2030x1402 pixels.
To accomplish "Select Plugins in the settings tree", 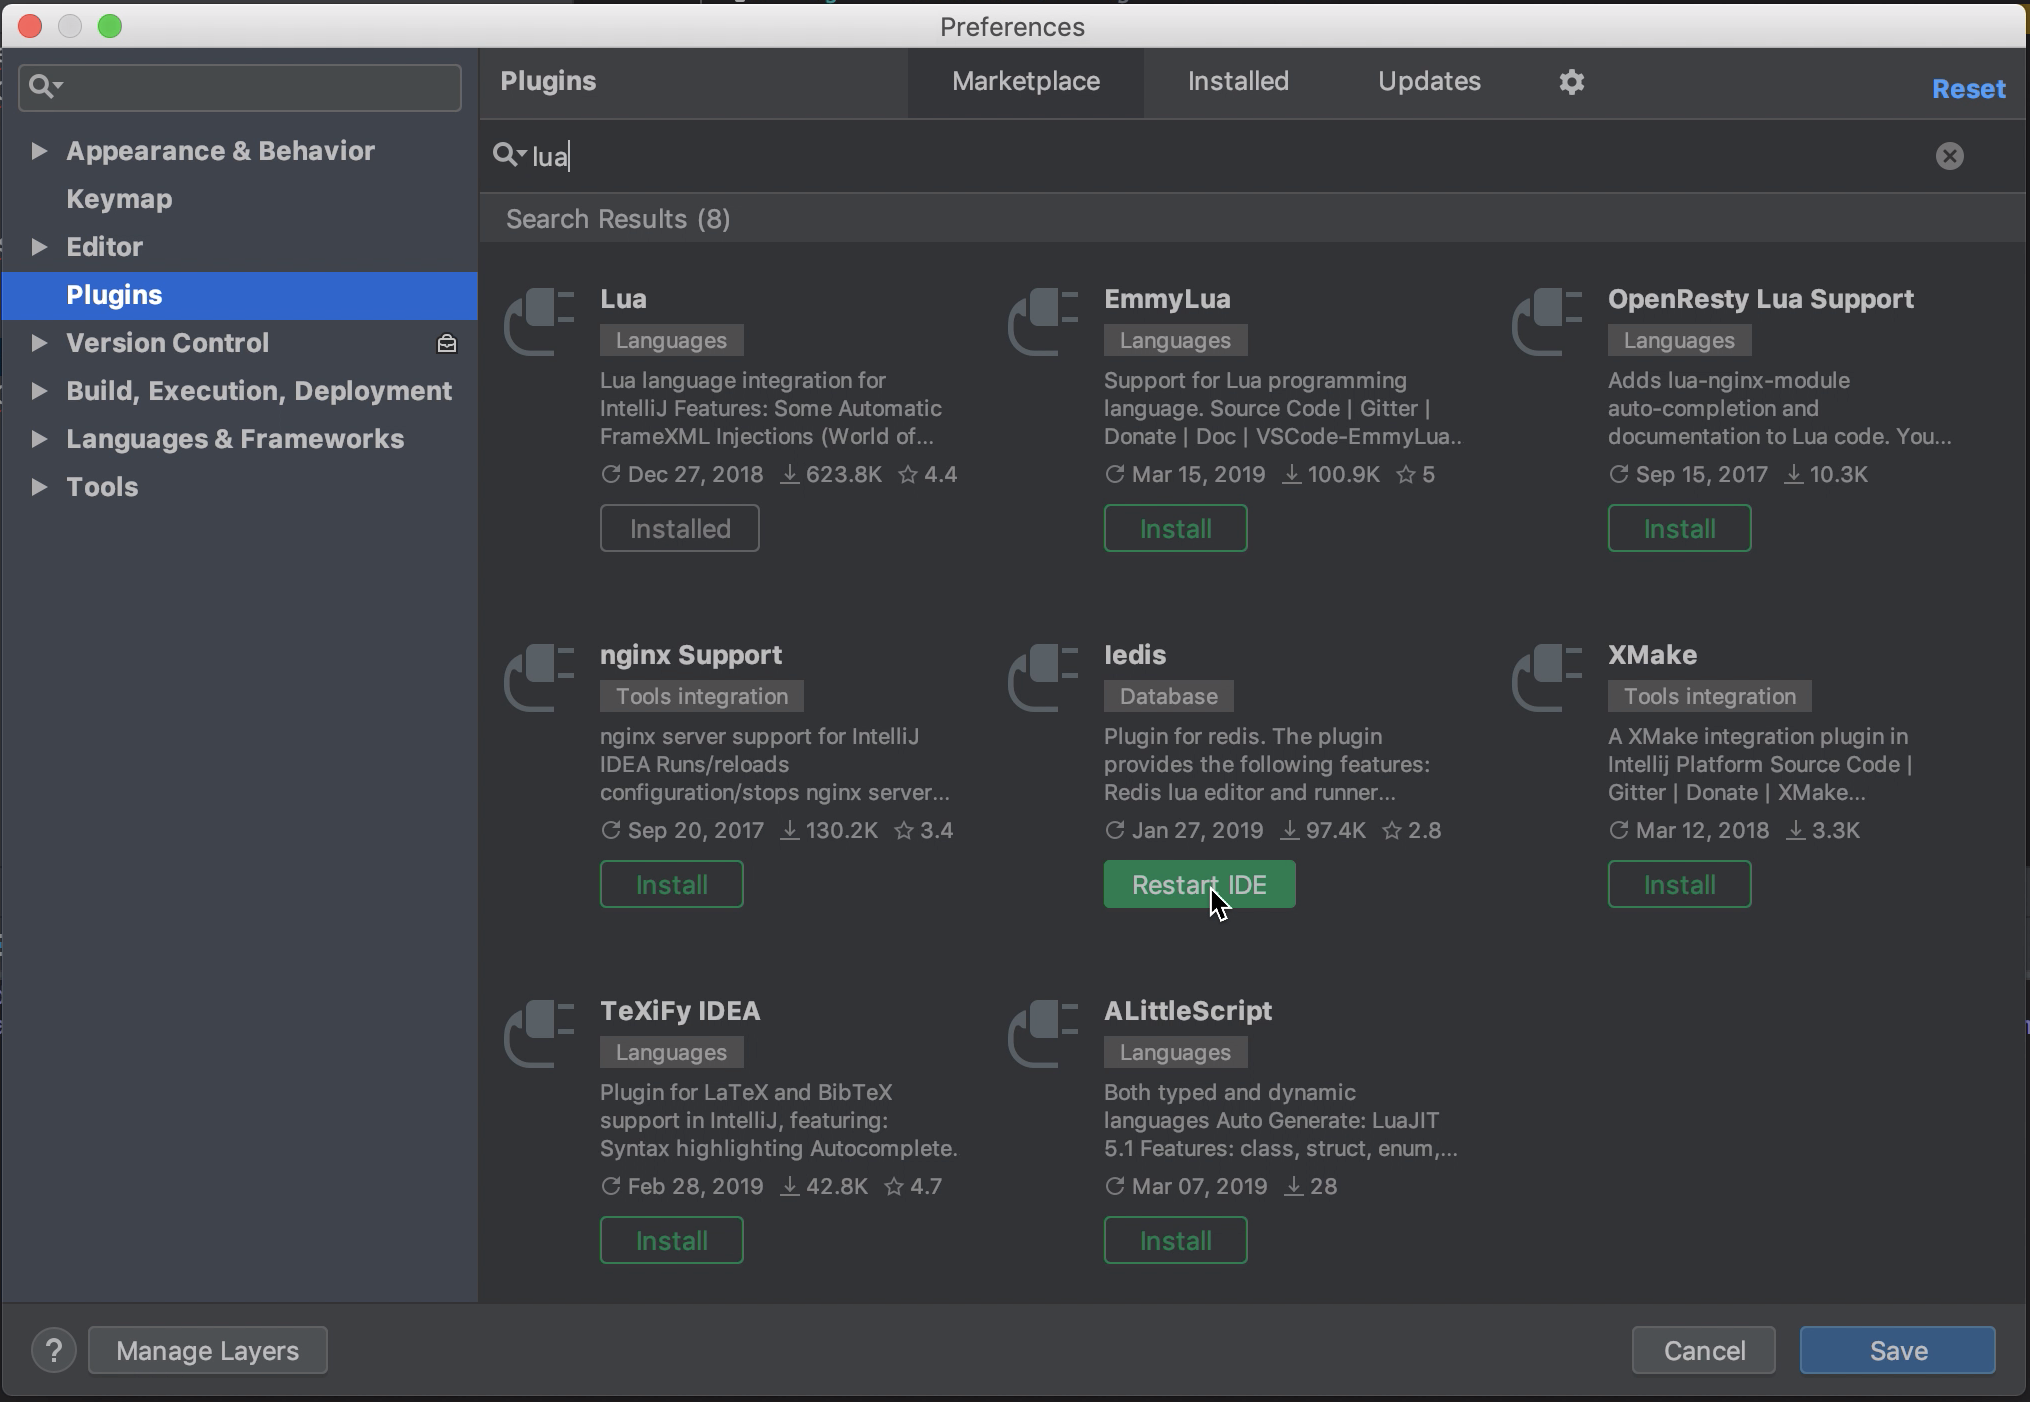I will pyautogui.click(x=240, y=295).
